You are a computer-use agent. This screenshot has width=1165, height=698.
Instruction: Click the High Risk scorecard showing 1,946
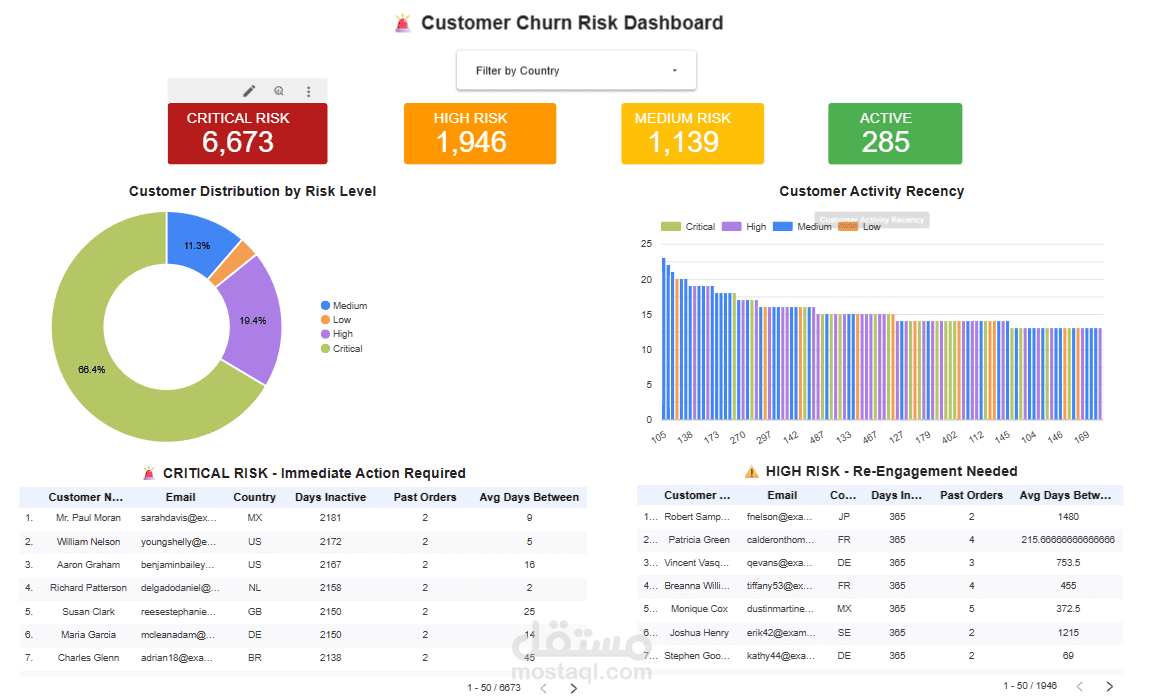(479, 133)
